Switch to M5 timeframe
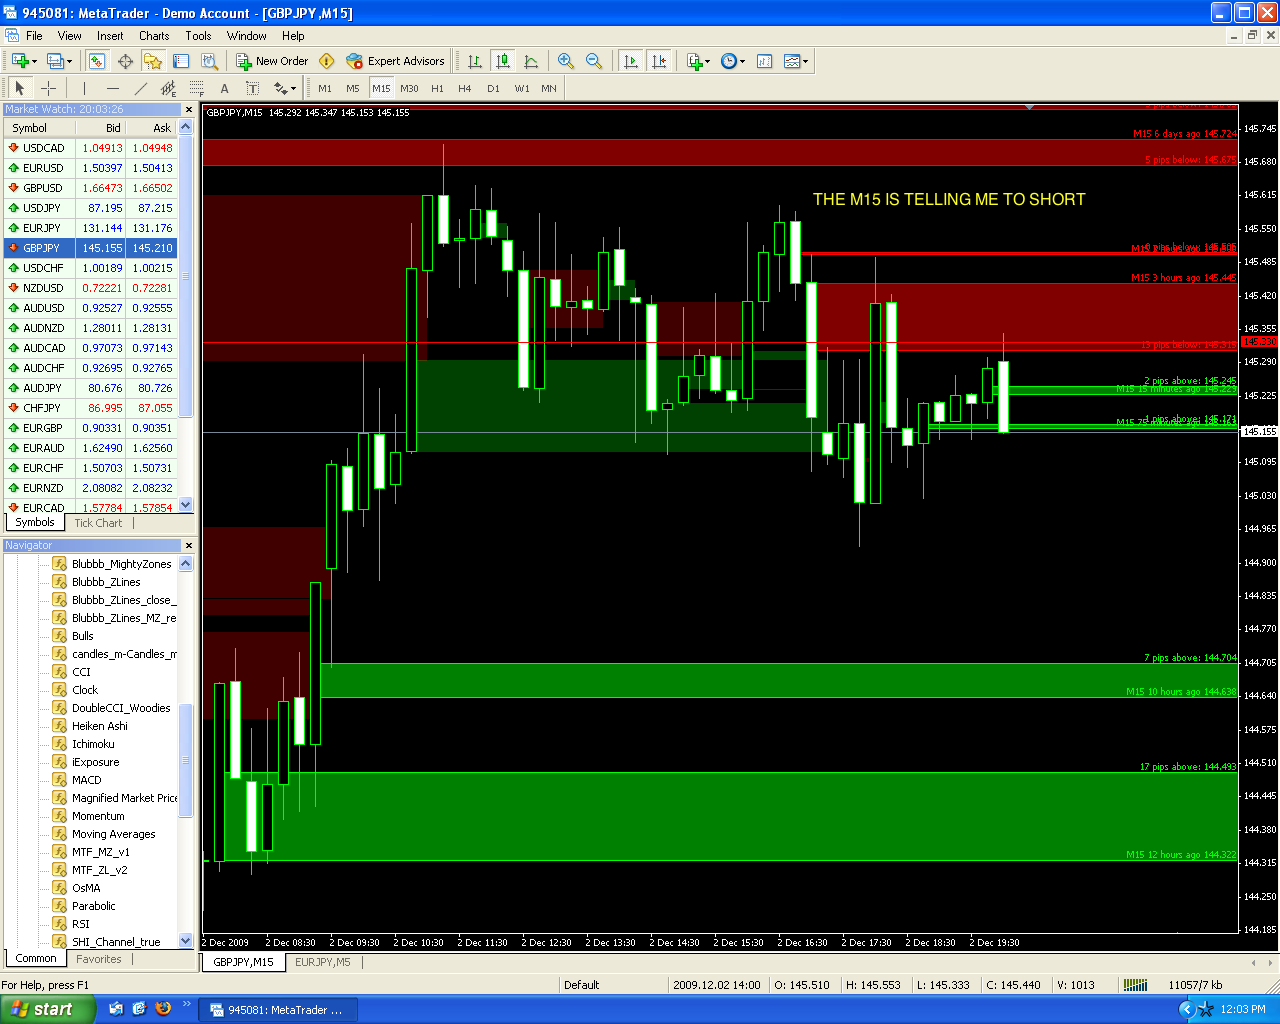Image resolution: width=1280 pixels, height=1024 pixels. tap(353, 88)
